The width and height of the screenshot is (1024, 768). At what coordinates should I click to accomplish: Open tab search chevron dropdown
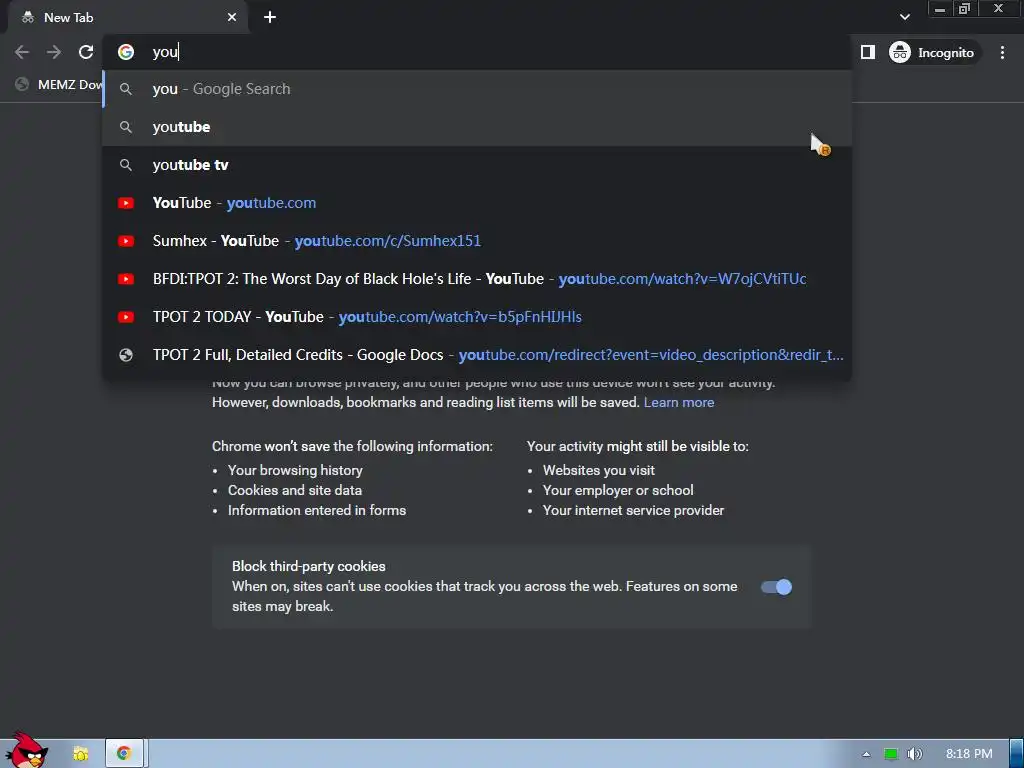[x=904, y=17]
